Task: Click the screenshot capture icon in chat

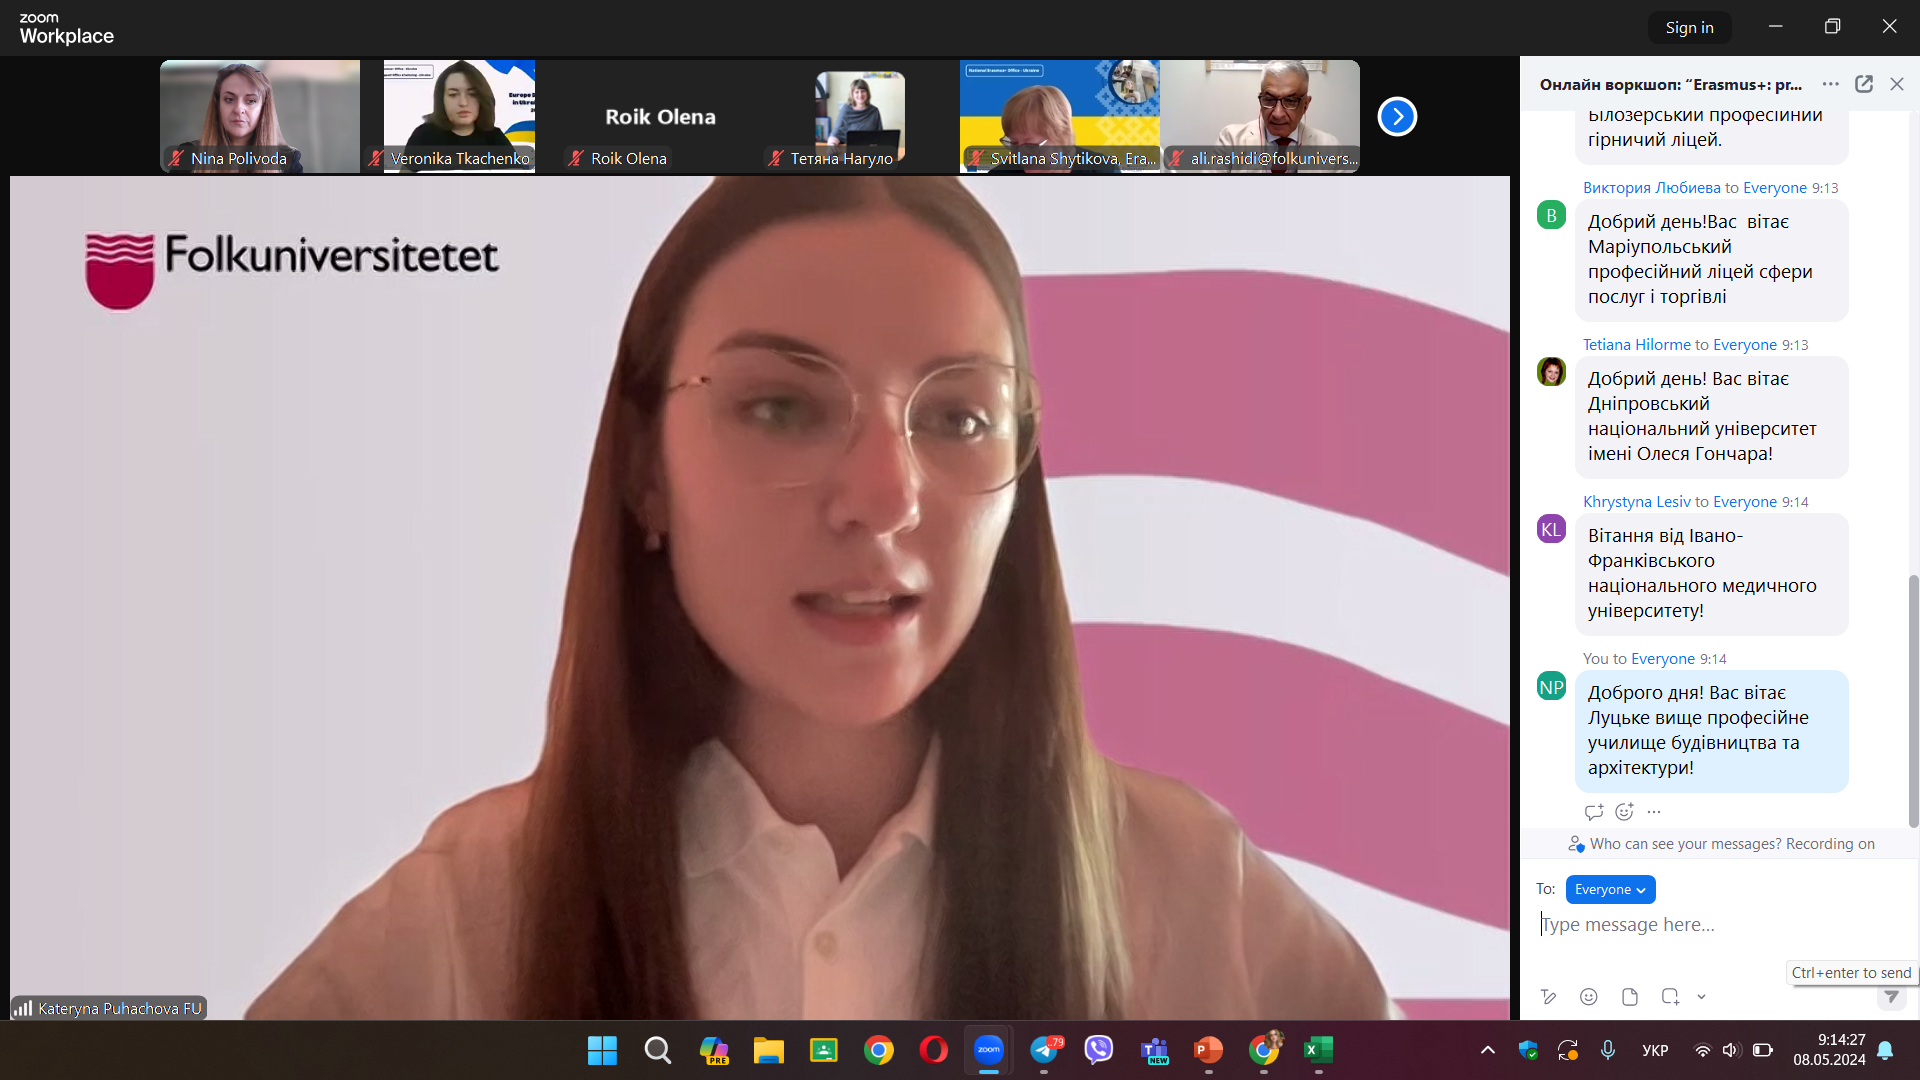Action: [1669, 996]
